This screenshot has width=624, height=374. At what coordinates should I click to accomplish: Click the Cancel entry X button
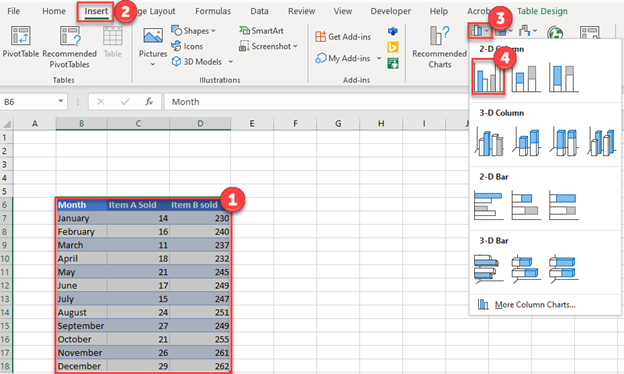(101, 102)
